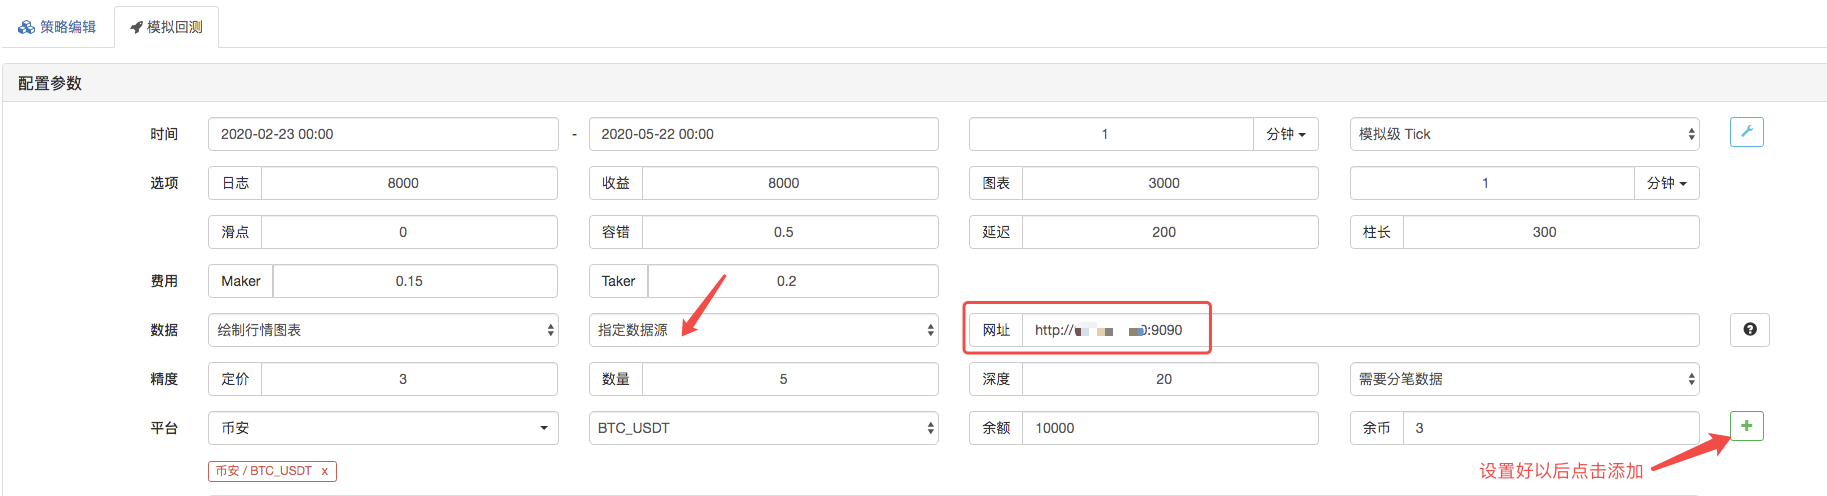This screenshot has height=496, width=1827.
Task: Click the Maker fee input field
Action: [x=414, y=281]
